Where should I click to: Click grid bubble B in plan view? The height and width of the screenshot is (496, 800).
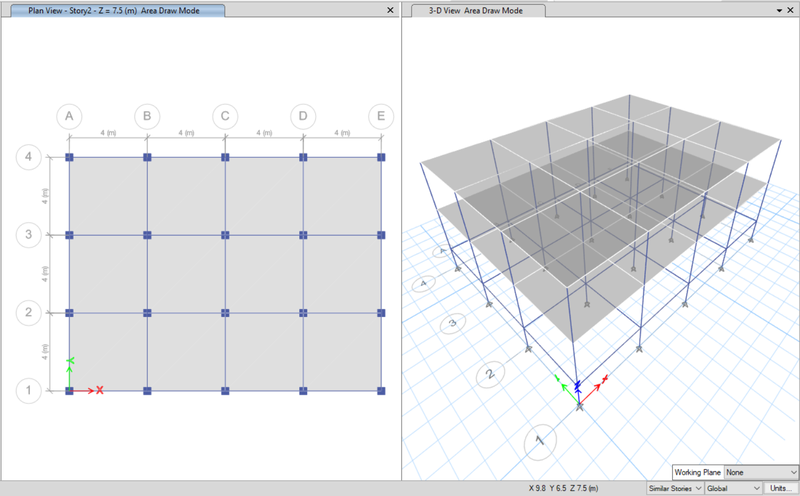[147, 116]
